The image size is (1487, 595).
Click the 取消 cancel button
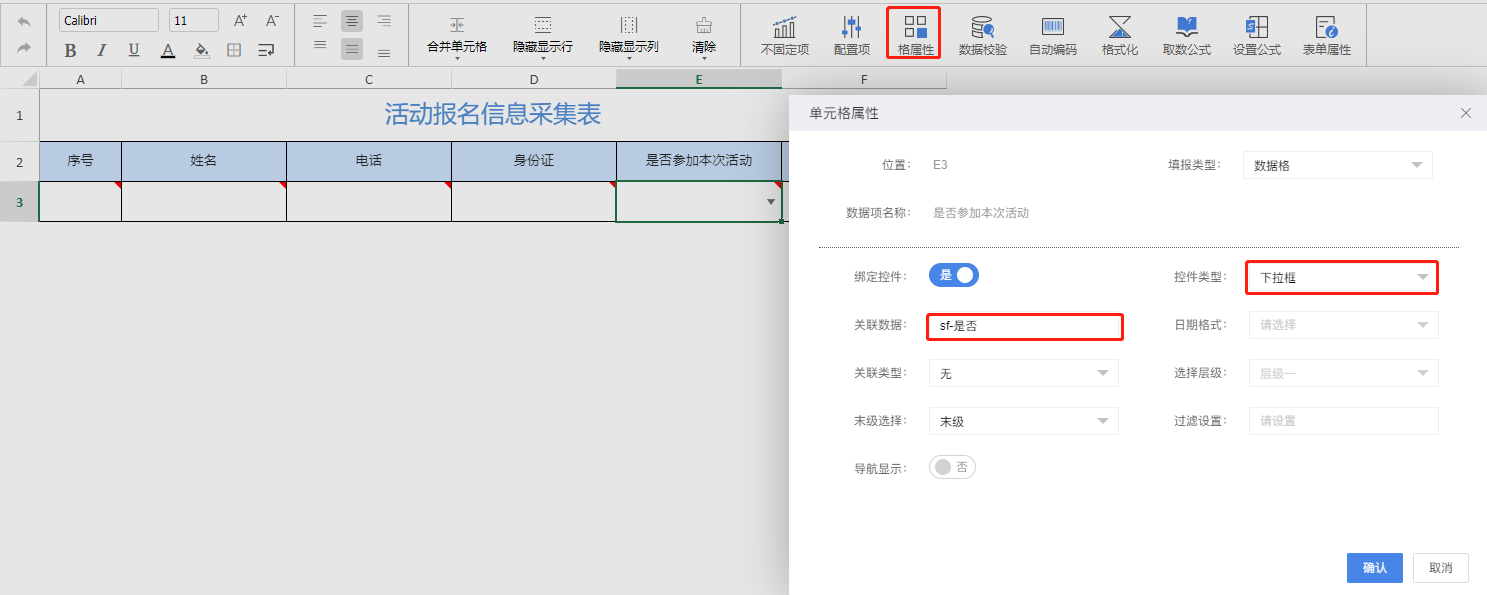pyautogui.click(x=1440, y=568)
